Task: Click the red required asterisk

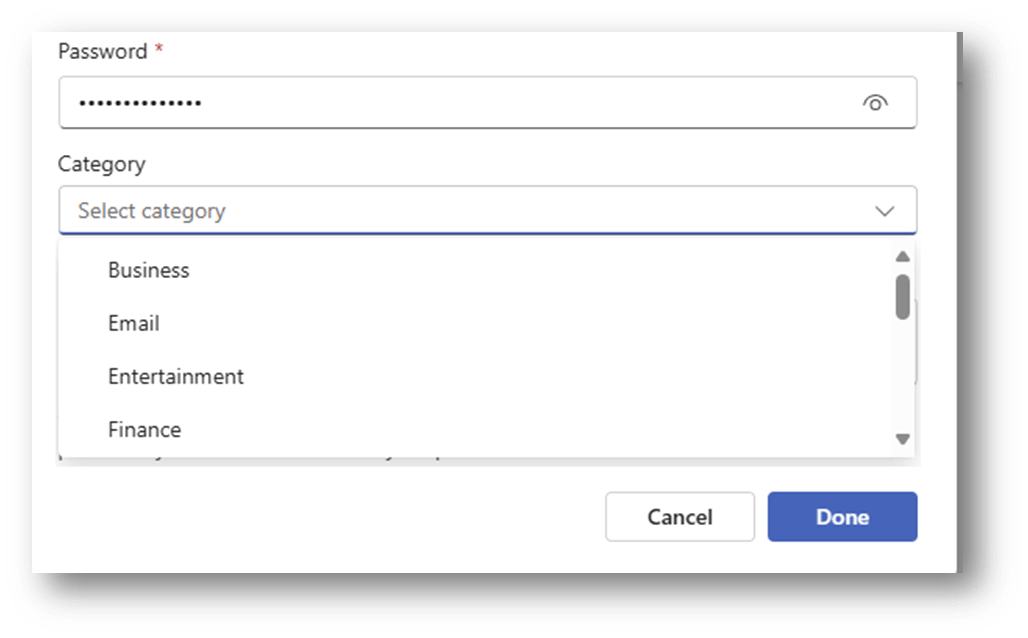Action: coord(159,47)
